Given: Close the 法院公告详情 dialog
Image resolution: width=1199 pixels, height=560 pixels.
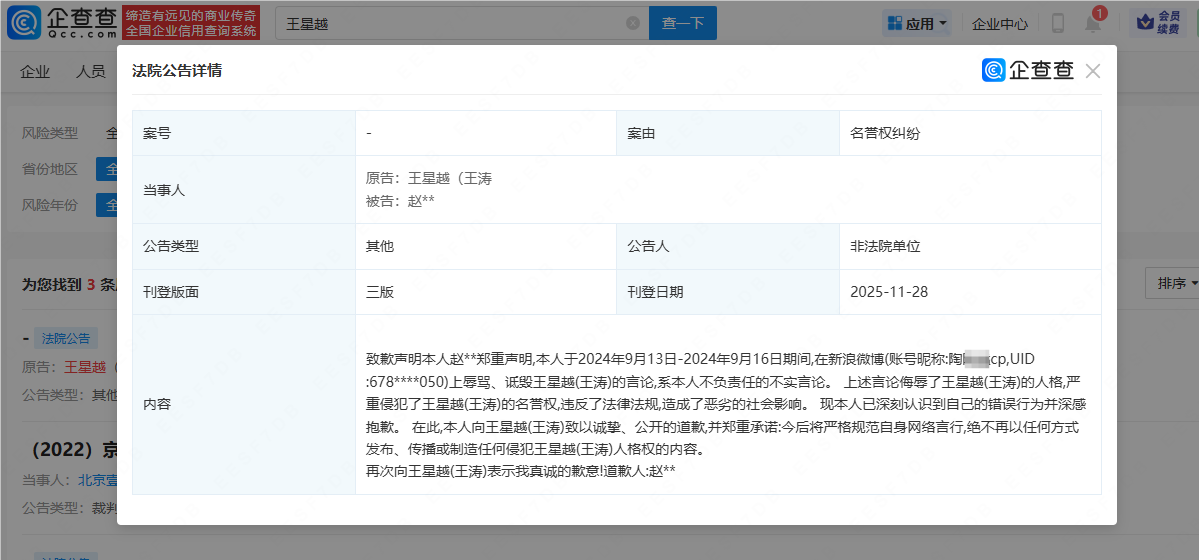Looking at the screenshot, I should pos(1092,71).
